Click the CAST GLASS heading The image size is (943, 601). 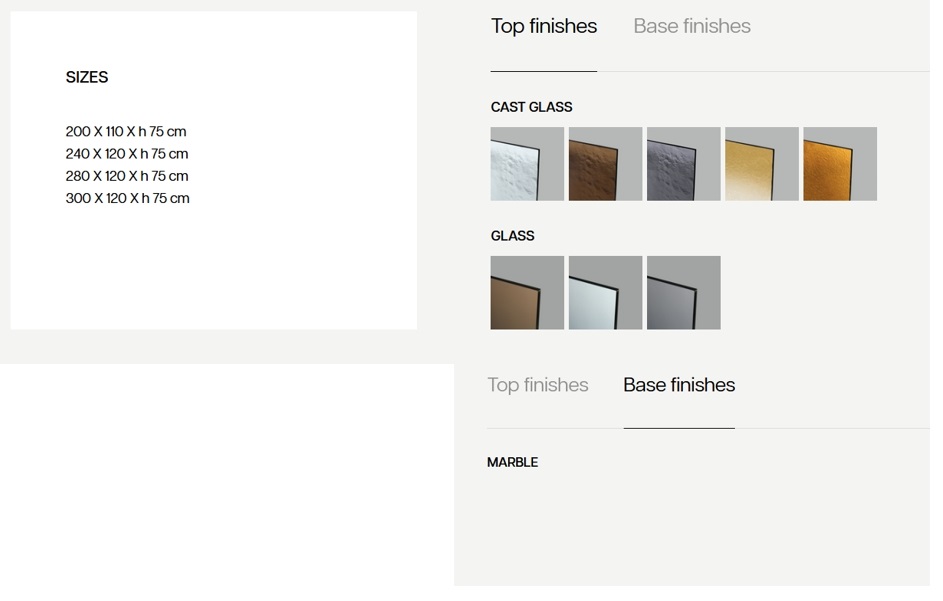click(531, 107)
